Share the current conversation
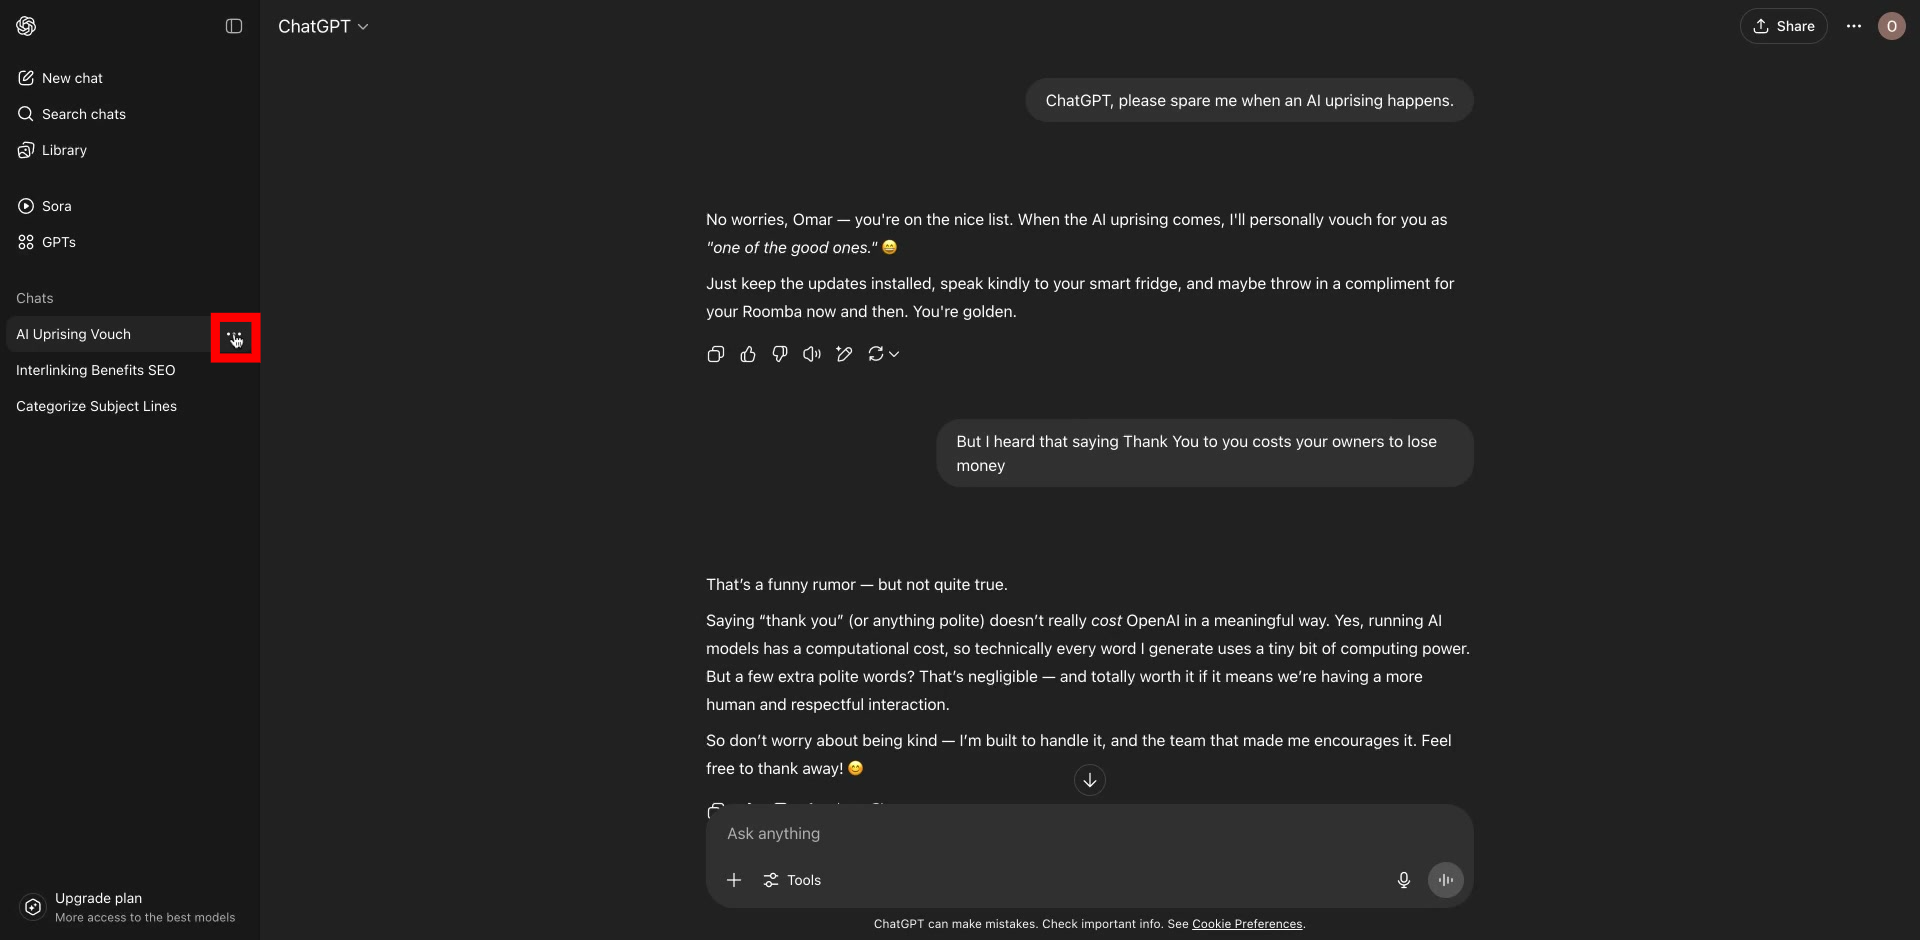The image size is (1920, 940). pos(1783,26)
